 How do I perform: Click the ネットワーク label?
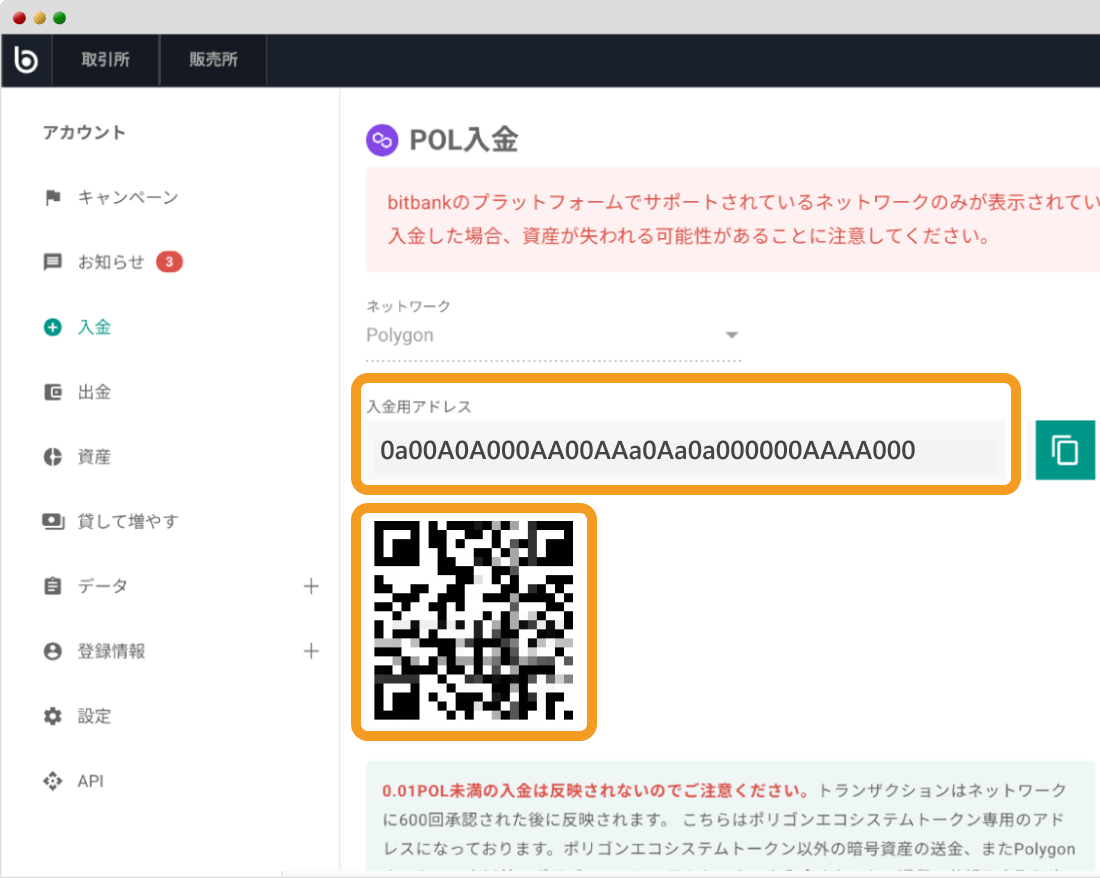click(x=408, y=306)
